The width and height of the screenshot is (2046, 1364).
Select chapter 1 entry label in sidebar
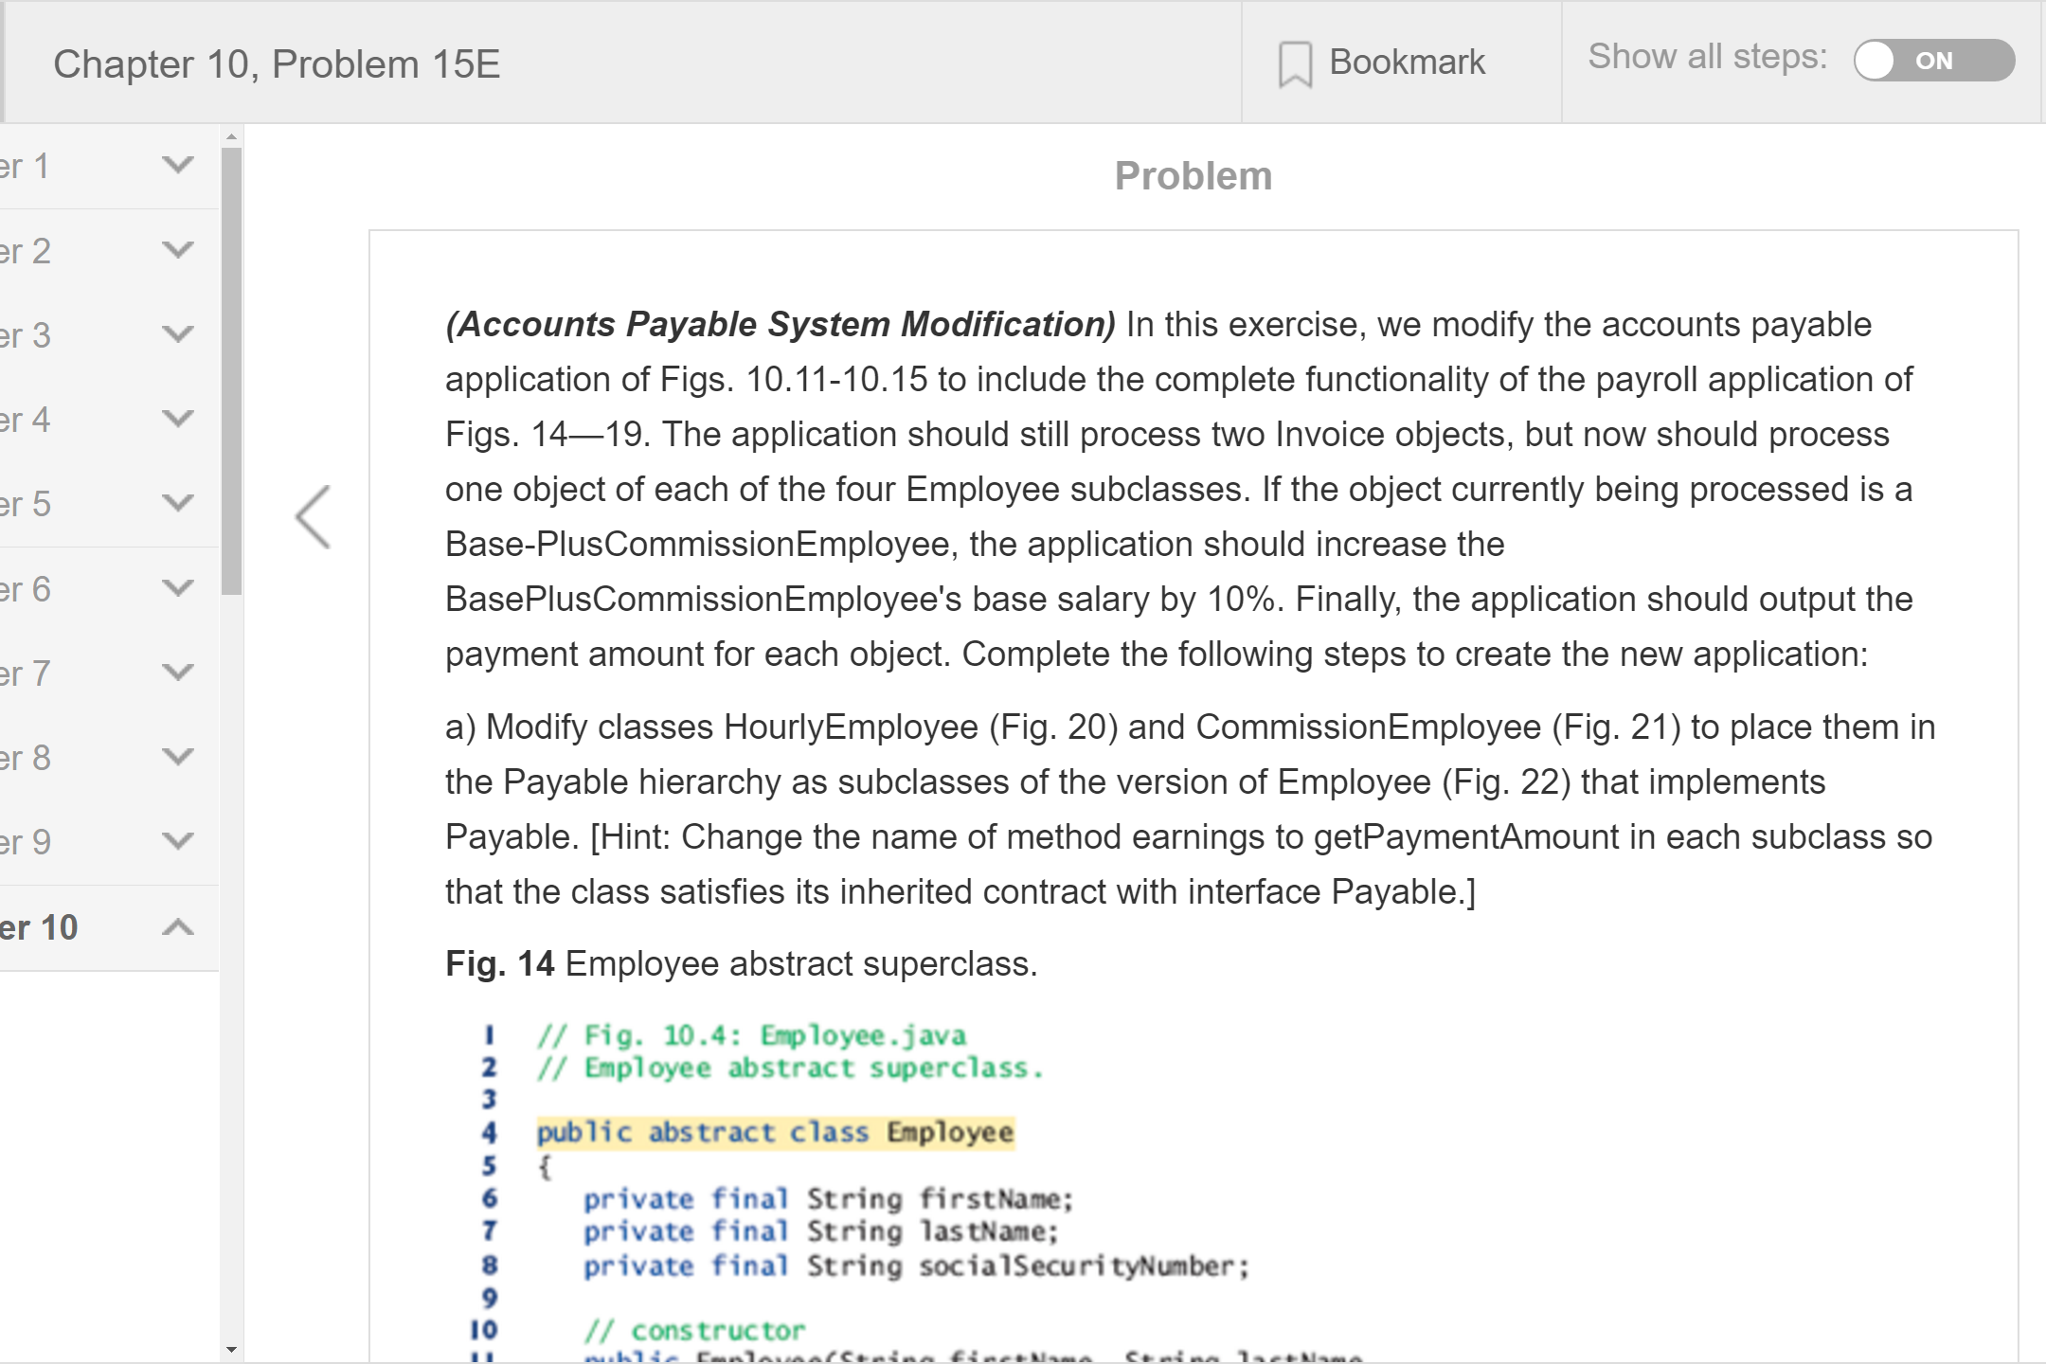coord(25,166)
